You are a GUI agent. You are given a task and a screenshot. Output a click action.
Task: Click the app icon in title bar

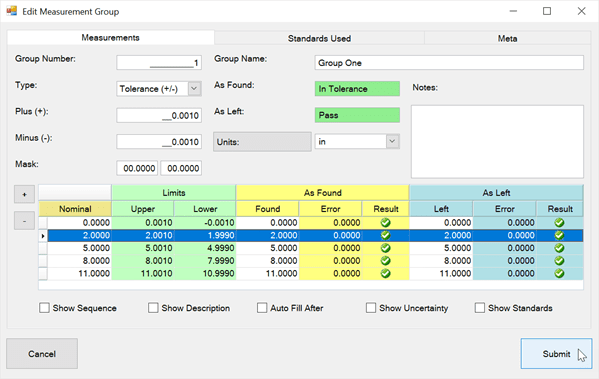point(11,11)
